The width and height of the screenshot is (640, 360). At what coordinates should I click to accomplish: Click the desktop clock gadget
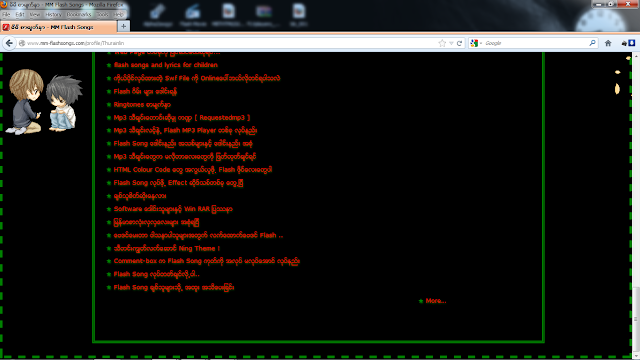600,20
